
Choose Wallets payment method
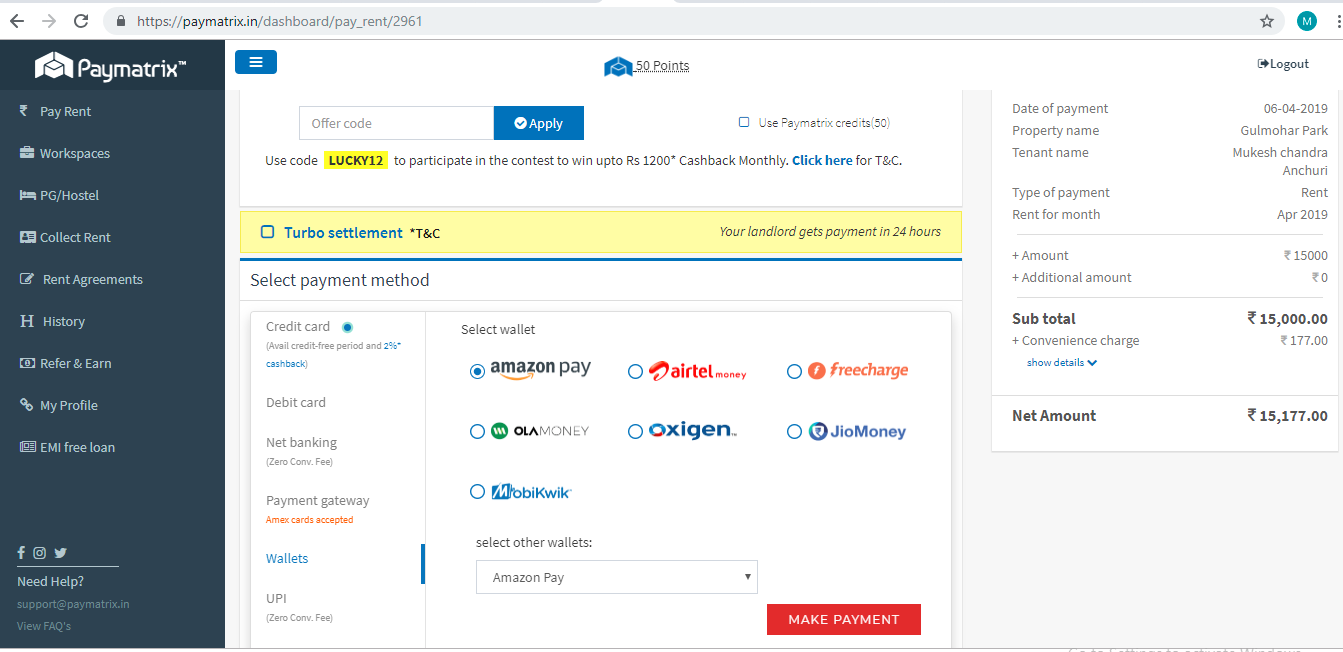(x=287, y=558)
